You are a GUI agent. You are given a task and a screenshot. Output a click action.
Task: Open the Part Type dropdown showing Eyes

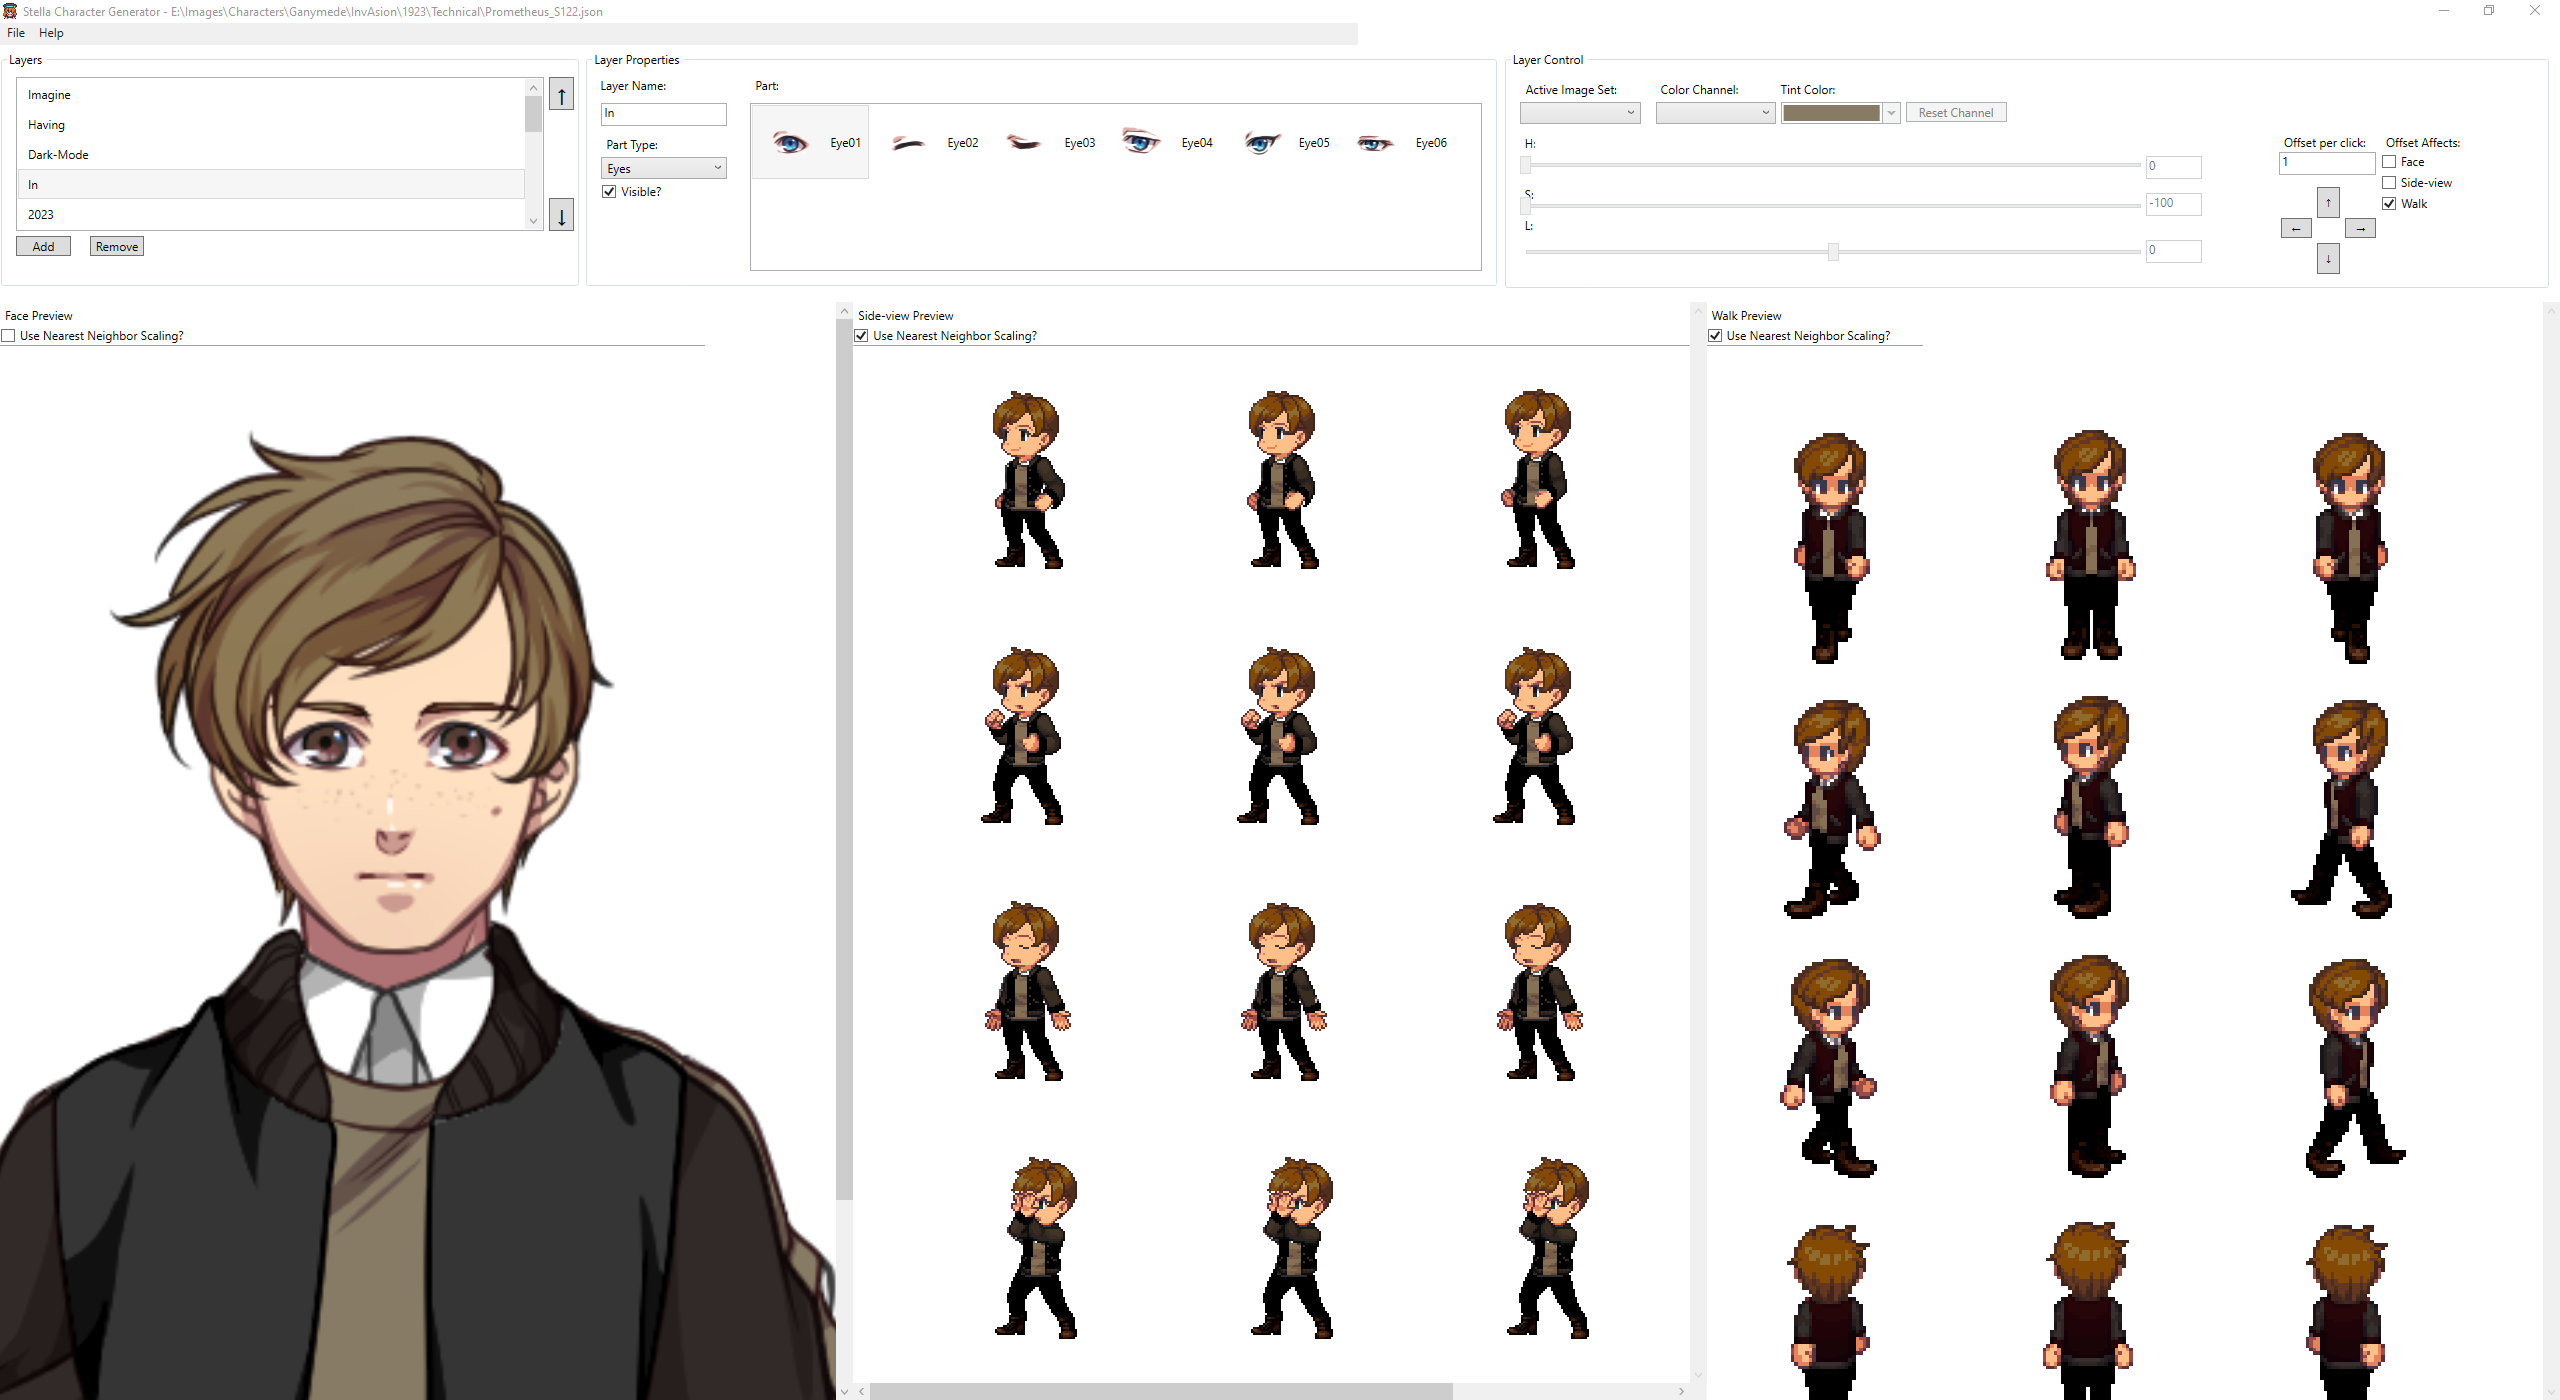coord(664,168)
